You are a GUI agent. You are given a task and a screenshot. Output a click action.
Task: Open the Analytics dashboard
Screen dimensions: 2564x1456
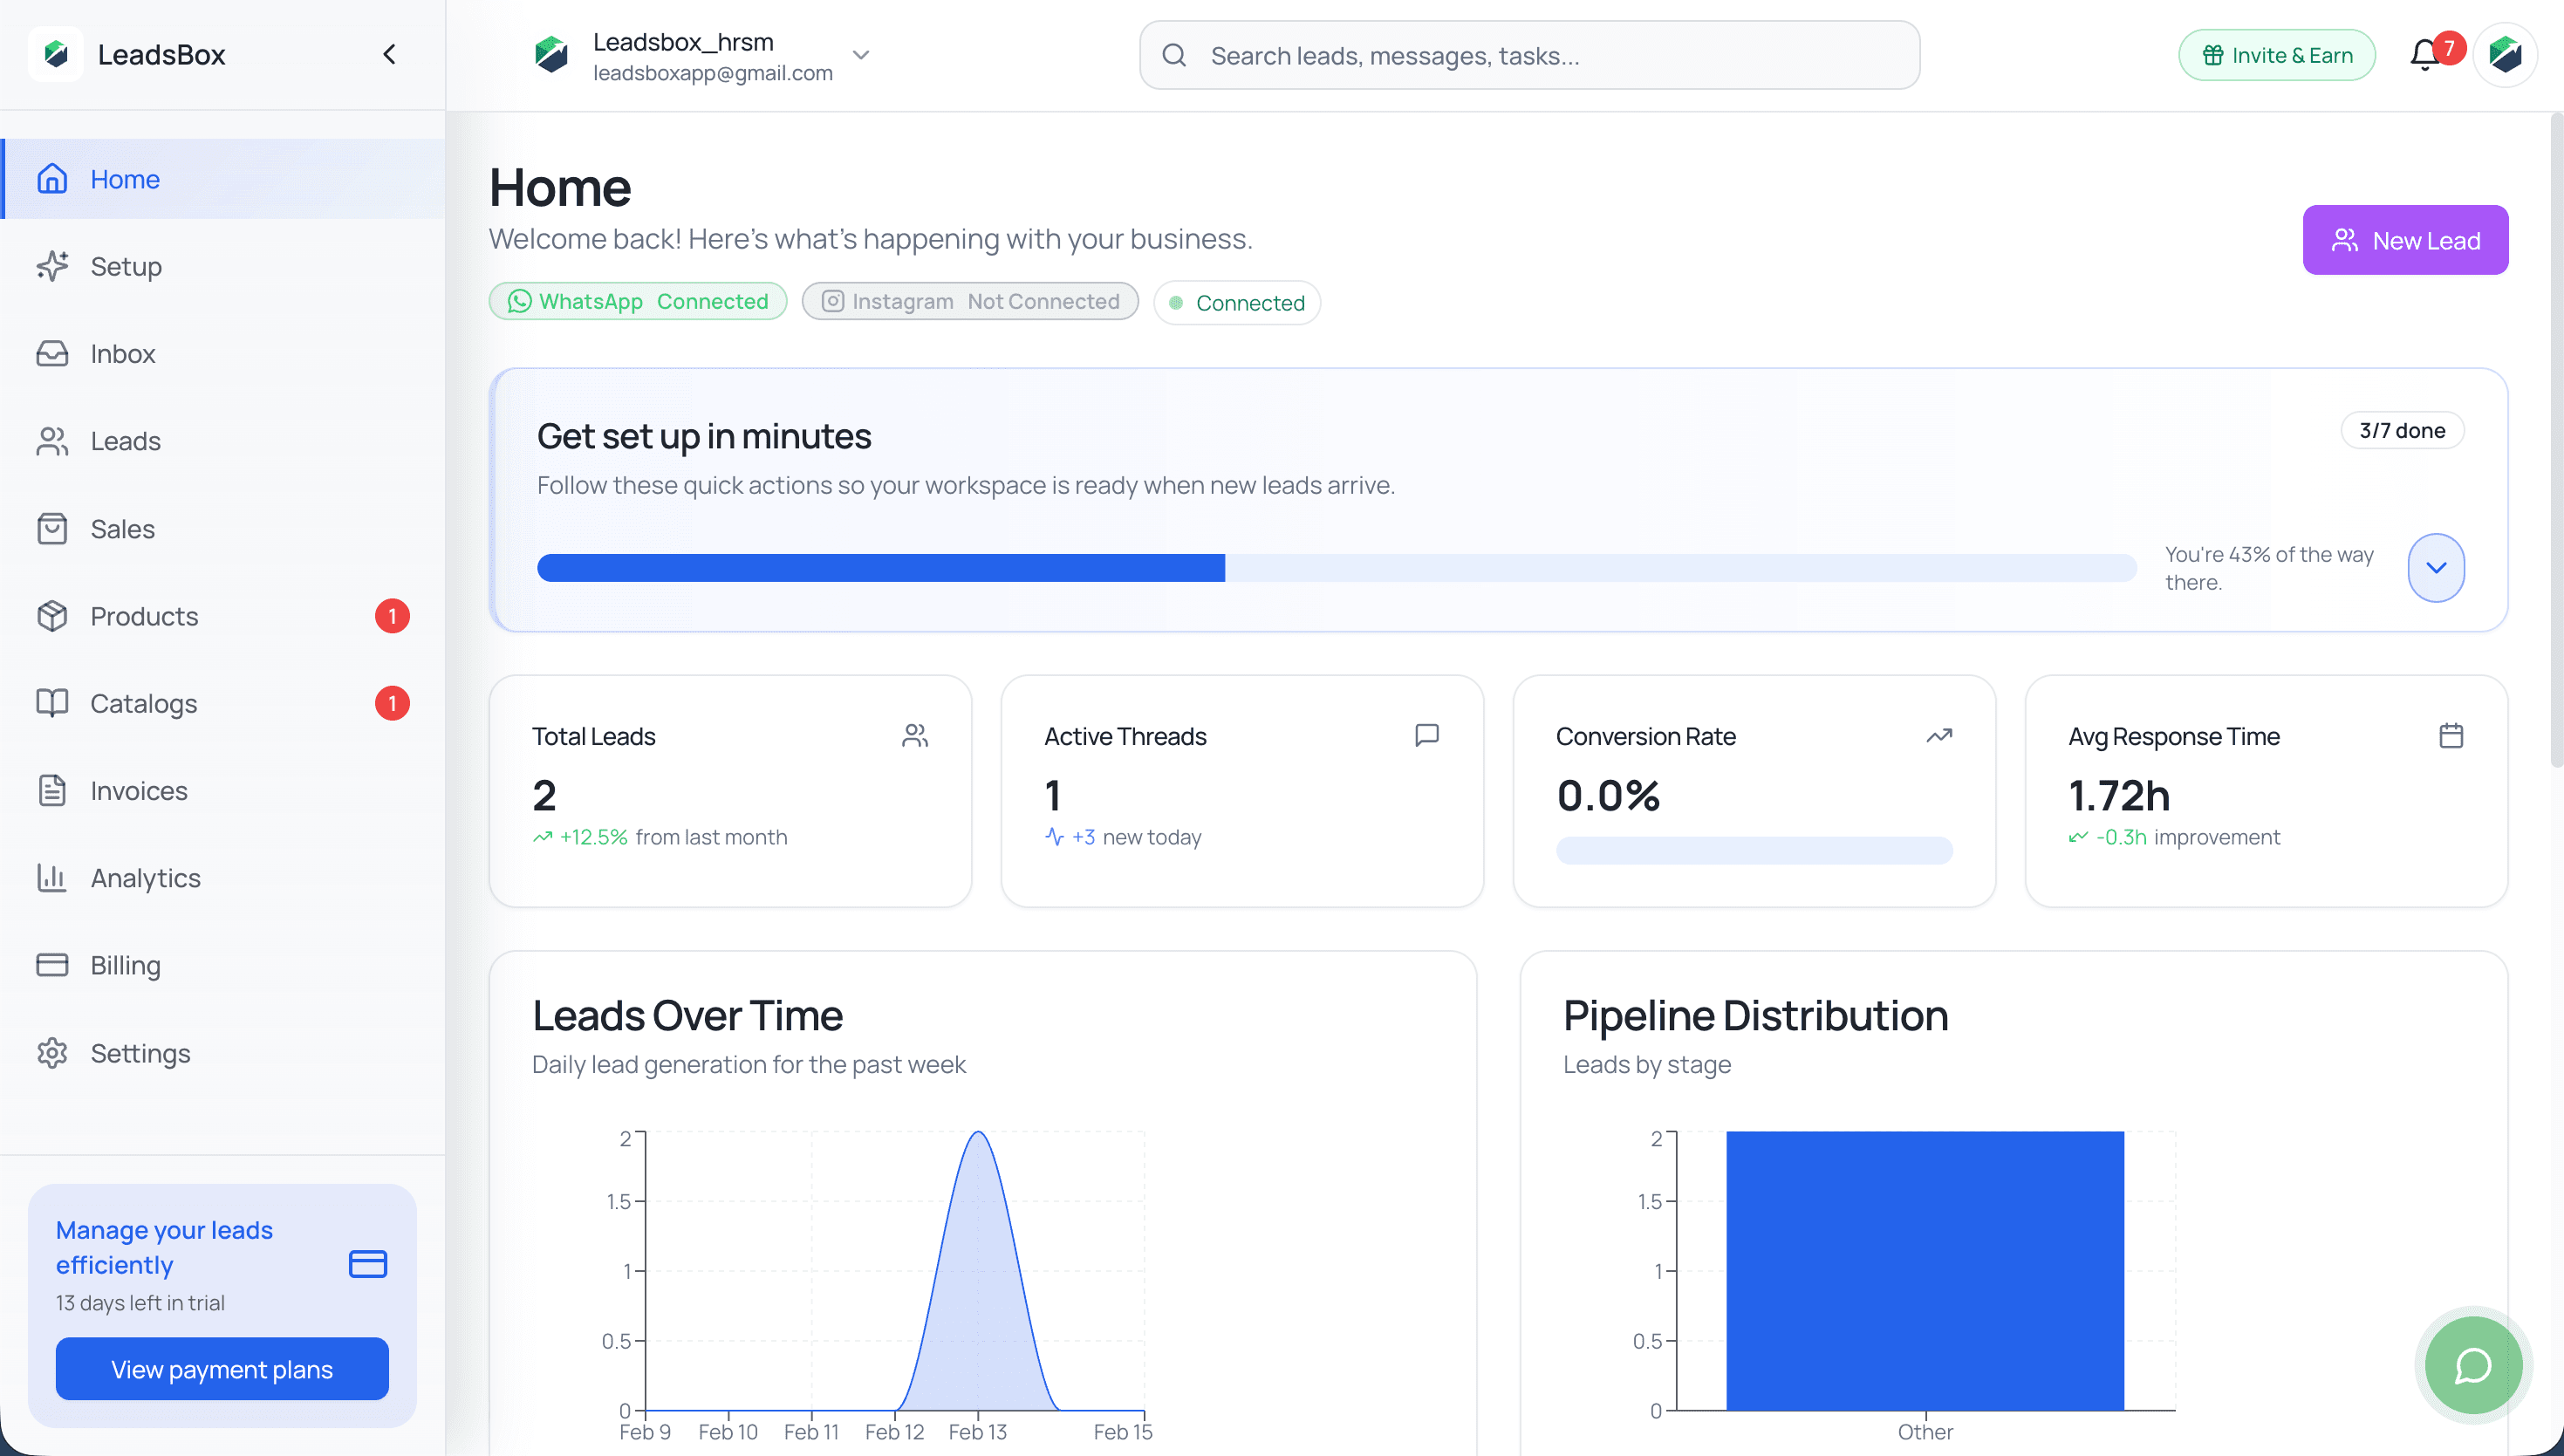coord(146,877)
